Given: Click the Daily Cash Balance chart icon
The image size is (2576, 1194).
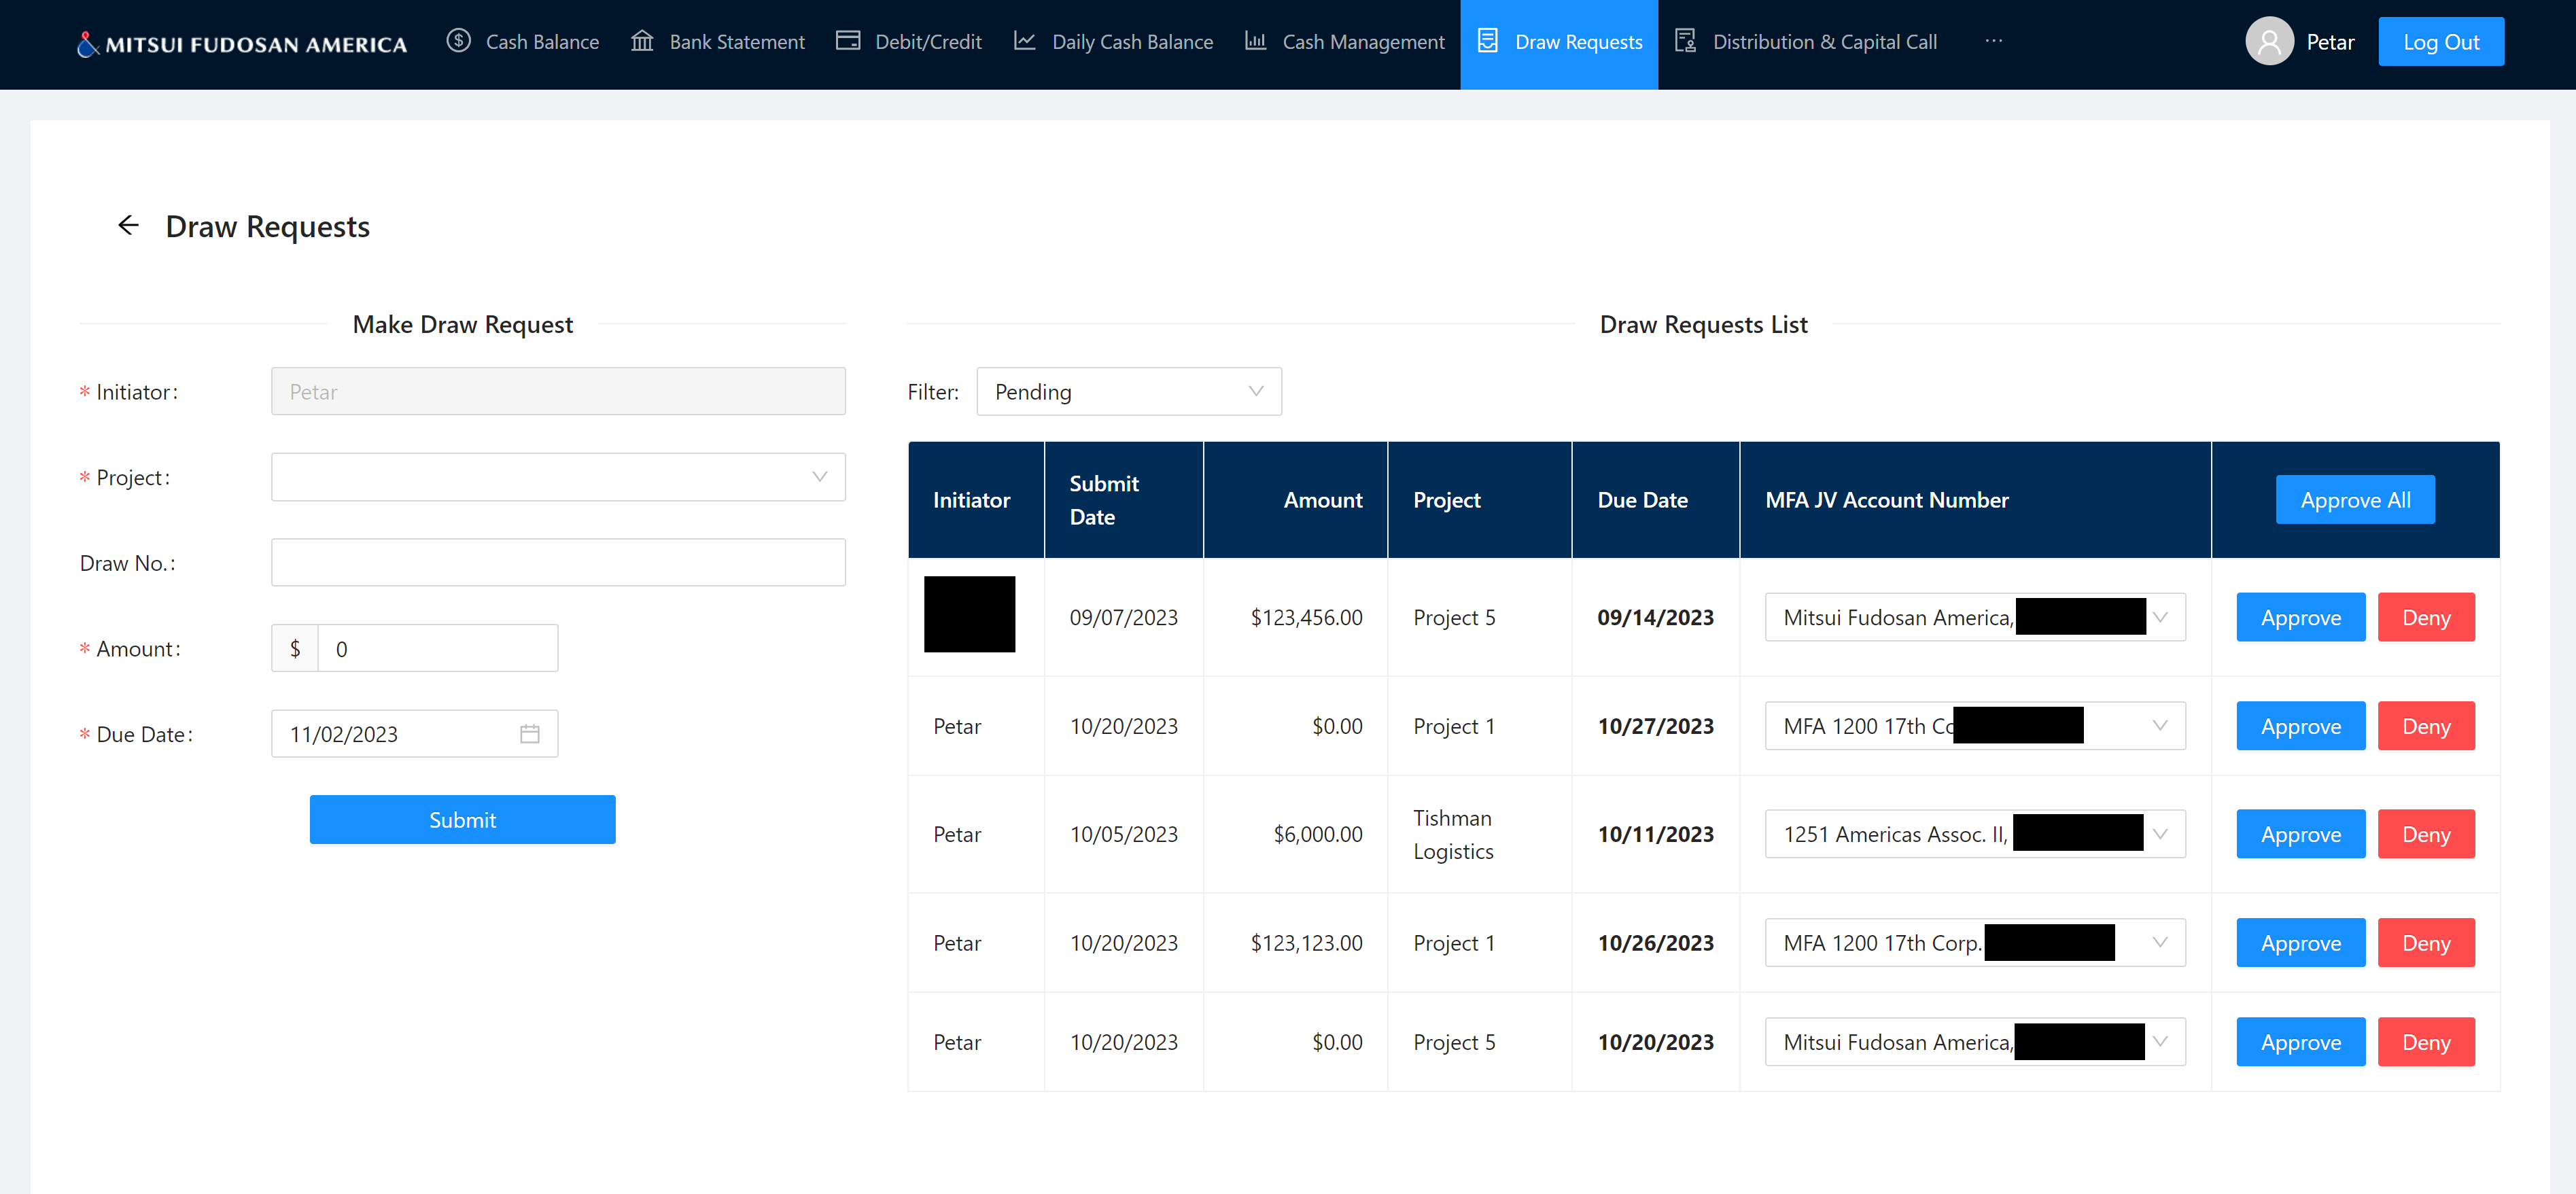Looking at the screenshot, I should pyautogui.click(x=1024, y=41).
